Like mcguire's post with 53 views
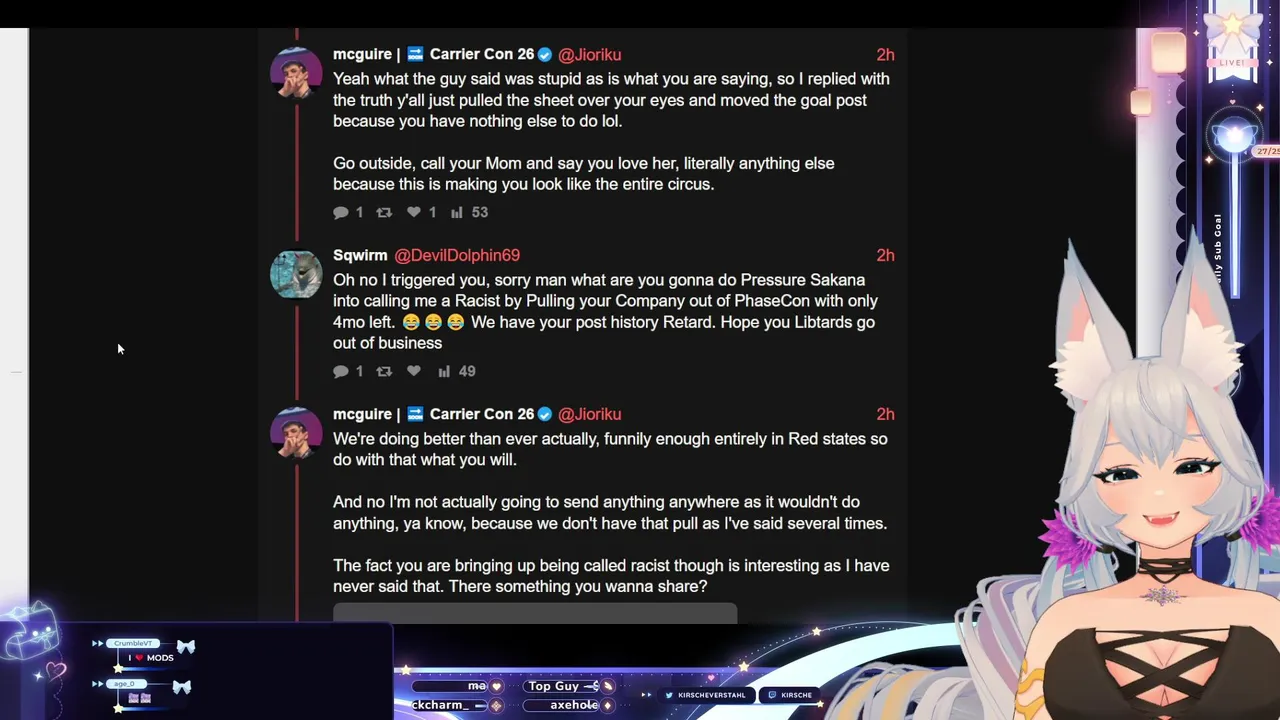Screen dimensions: 1280x720 tap(414, 212)
